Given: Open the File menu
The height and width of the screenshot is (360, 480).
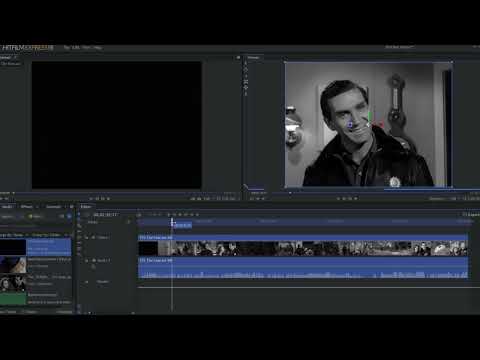Looking at the screenshot, I should click(67, 47).
